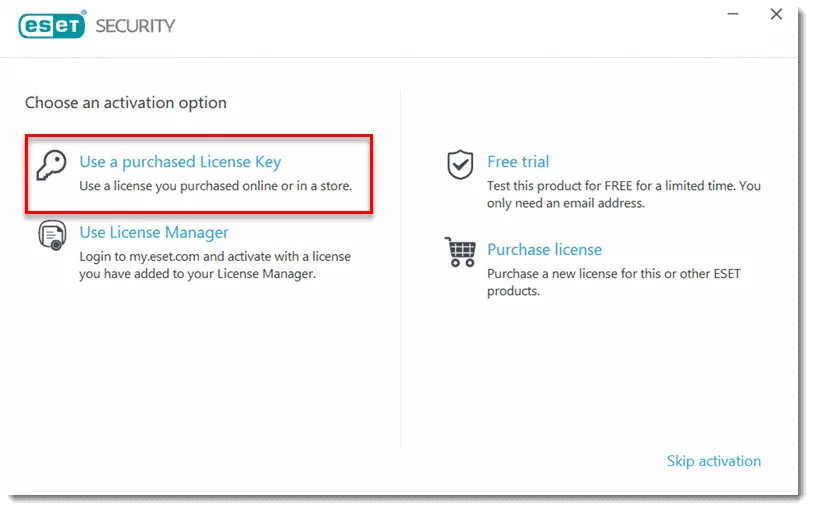Open Use a purchased License Key
Screen dimensions: 813x510
pos(180,162)
